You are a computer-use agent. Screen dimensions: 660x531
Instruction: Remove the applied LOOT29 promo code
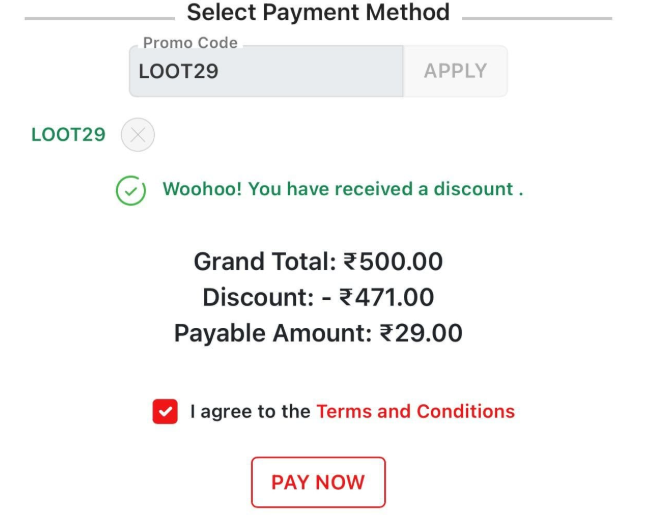coord(138,135)
